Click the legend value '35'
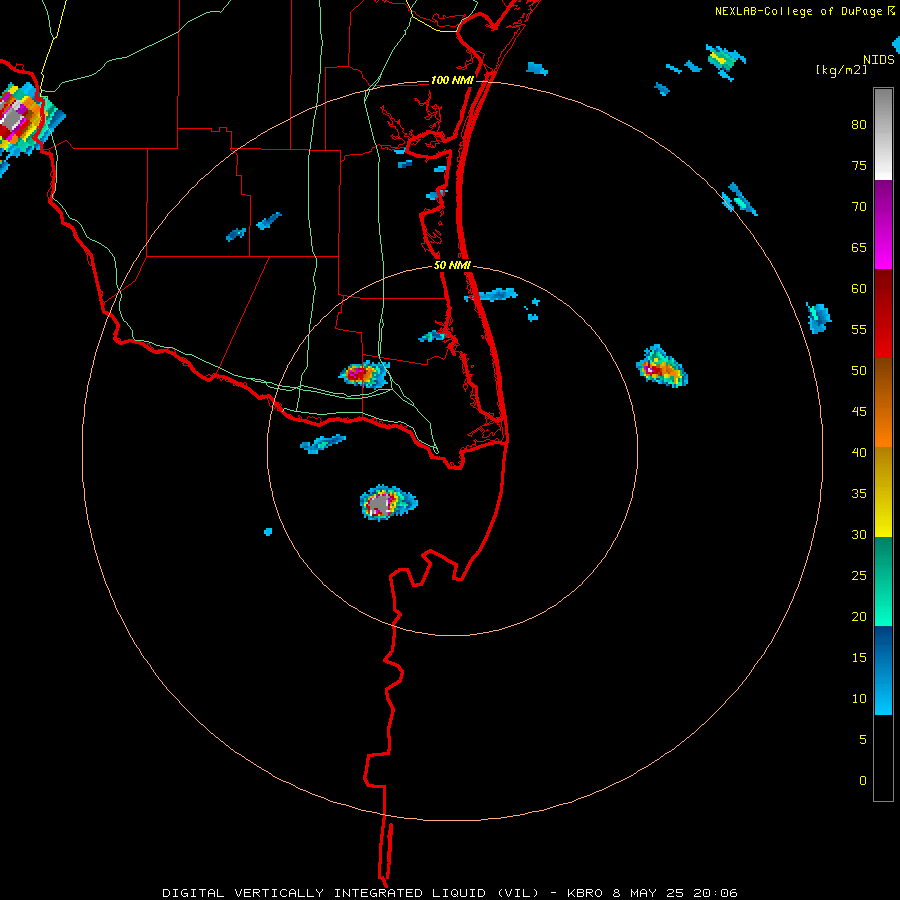 pyautogui.click(x=859, y=494)
